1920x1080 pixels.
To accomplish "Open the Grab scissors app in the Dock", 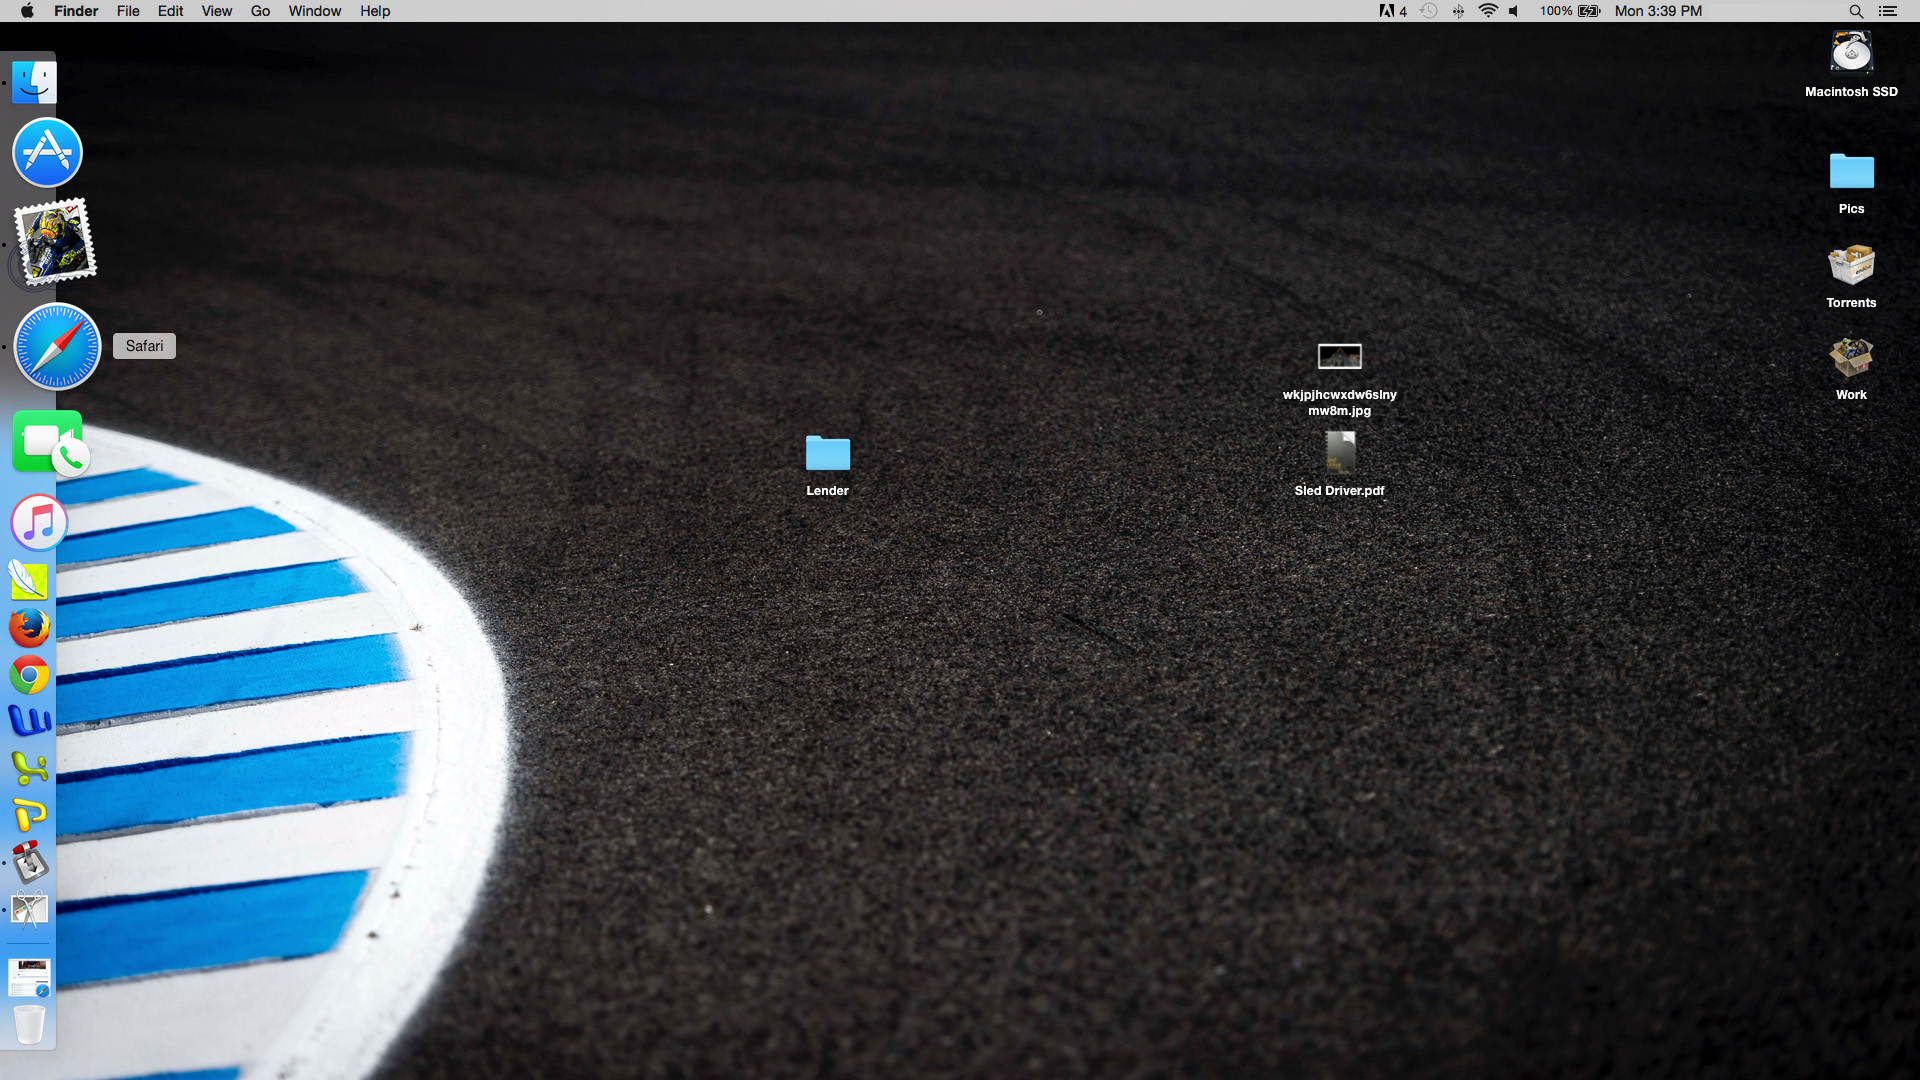I will coord(29,910).
